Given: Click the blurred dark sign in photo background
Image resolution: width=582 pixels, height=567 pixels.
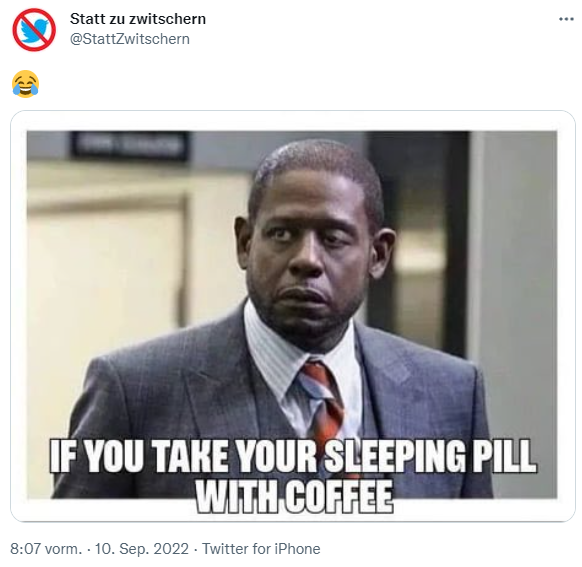Looking at the screenshot, I should click(x=129, y=146).
